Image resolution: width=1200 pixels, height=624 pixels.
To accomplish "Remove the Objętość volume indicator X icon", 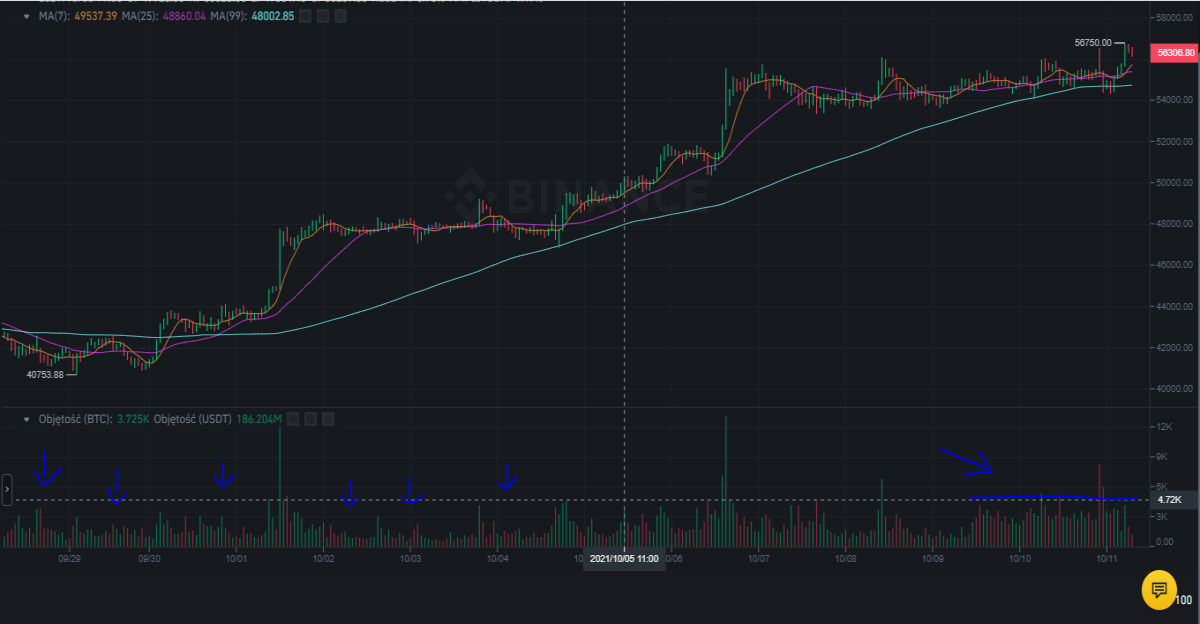I will click(328, 419).
